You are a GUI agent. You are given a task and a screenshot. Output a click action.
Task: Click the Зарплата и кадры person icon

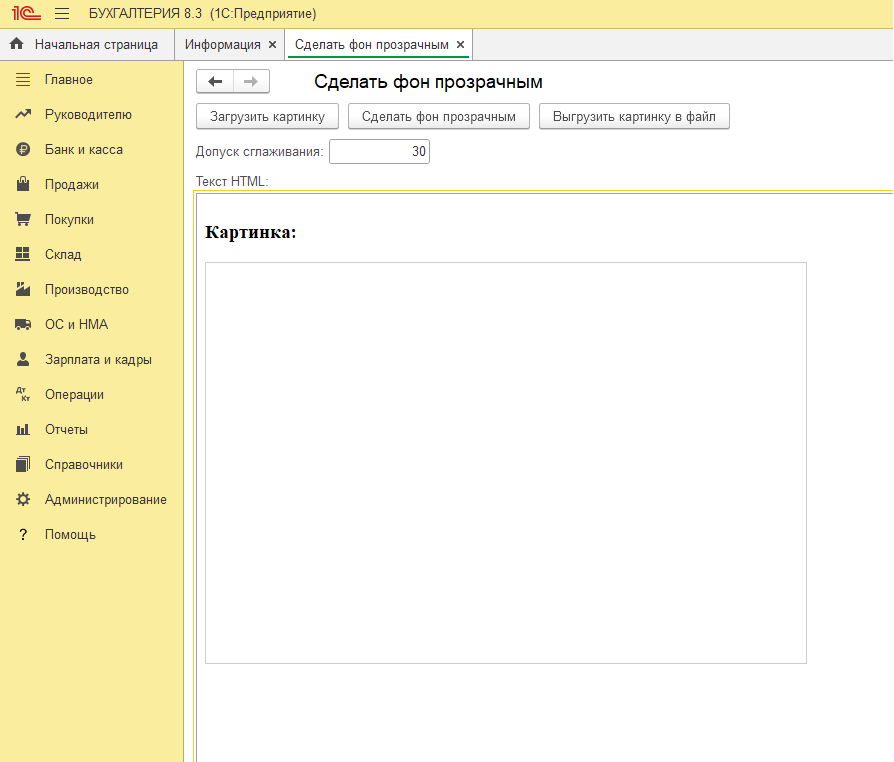(x=23, y=359)
